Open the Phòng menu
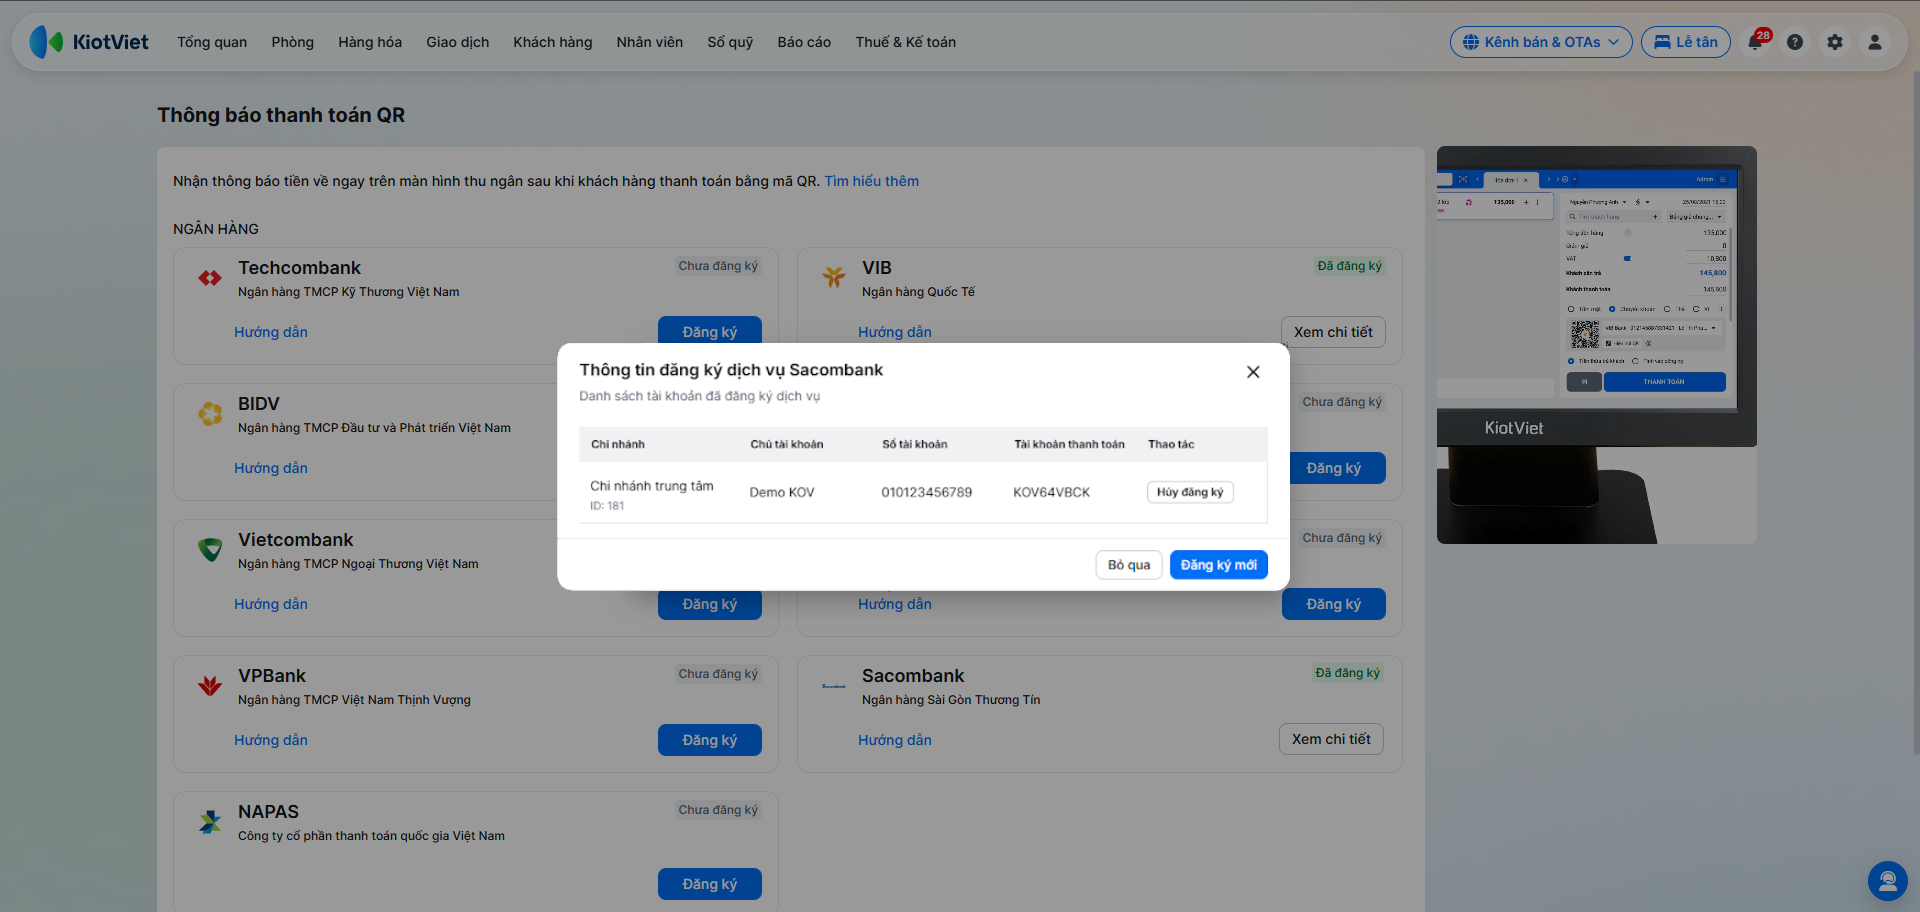1920x912 pixels. click(293, 42)
